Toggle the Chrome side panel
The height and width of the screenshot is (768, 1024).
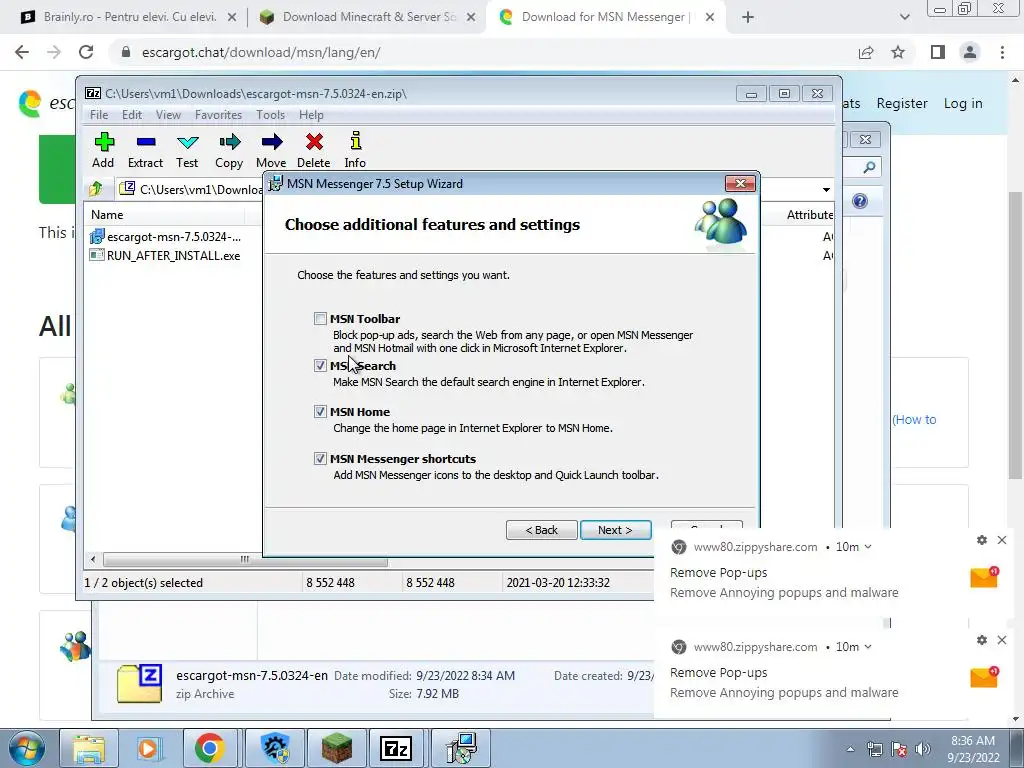tap(938, 52)
